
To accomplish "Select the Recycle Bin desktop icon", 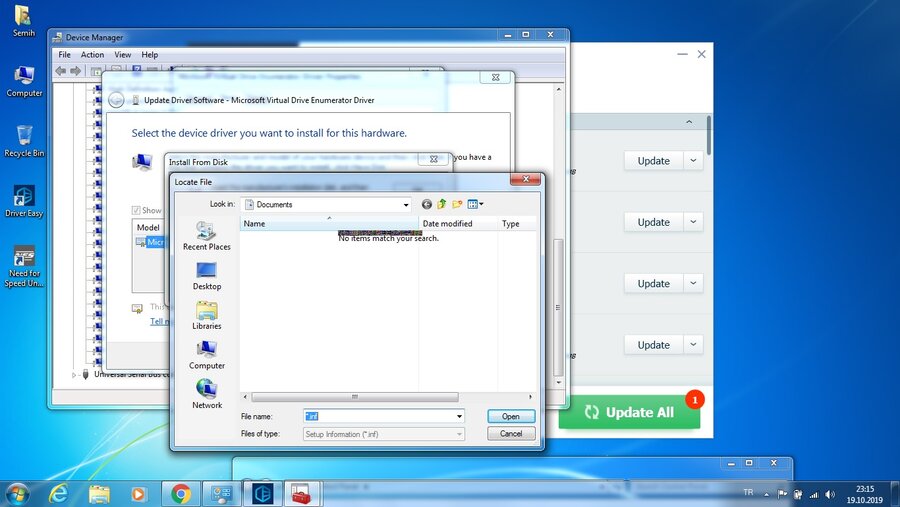I will pos(24,141).
